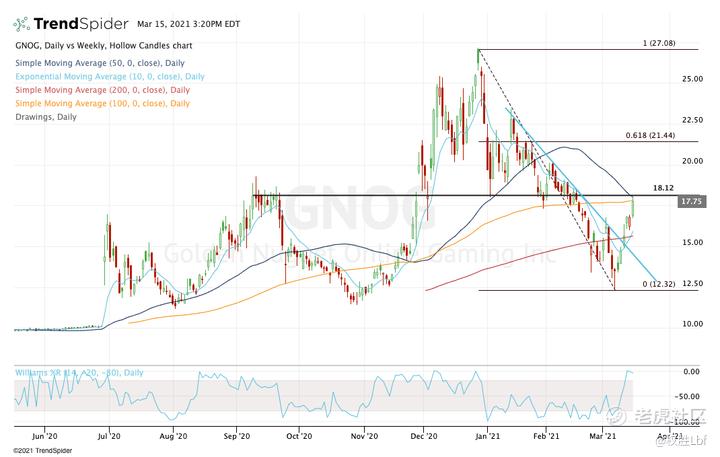Click the 15.00 price axis label
720x457 pixels.
click(x=692, y=243)
